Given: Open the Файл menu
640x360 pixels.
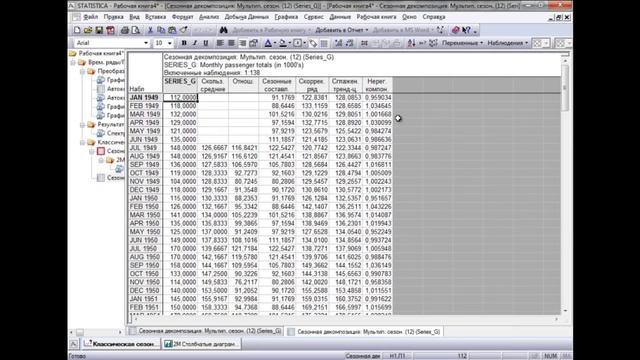Looking at the screenshot, I should click(91, 17).
